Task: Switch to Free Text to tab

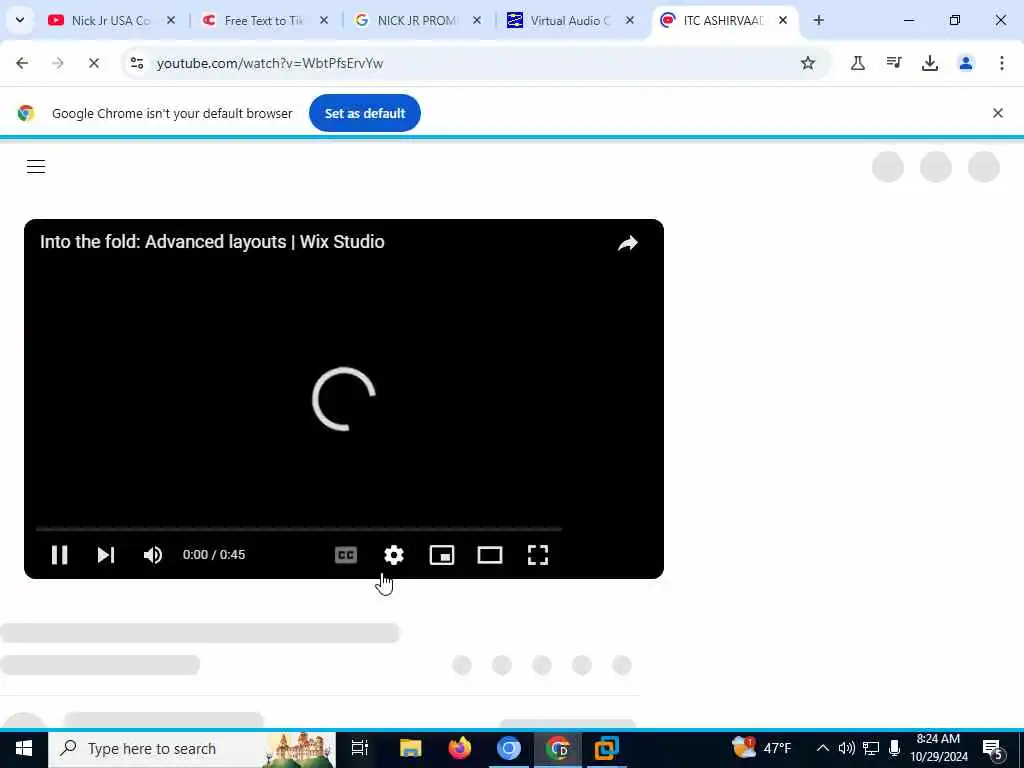Action: 264,20
